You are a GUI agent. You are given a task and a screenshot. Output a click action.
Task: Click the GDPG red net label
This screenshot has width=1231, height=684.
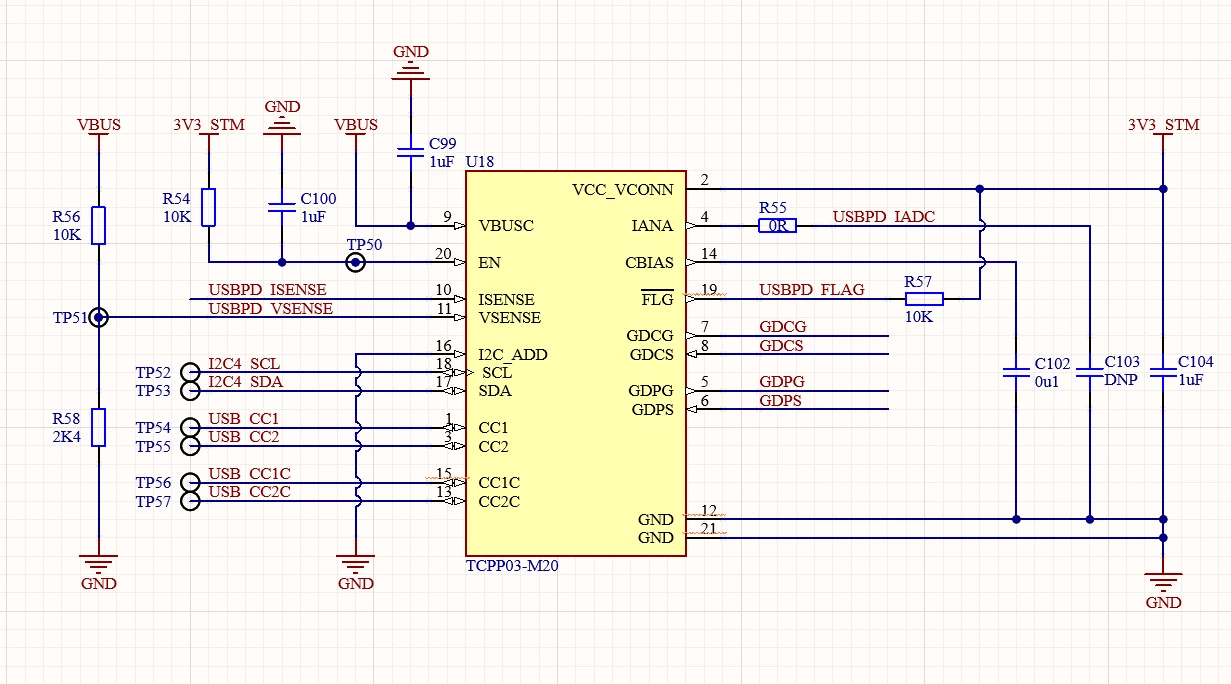[782, 382]
